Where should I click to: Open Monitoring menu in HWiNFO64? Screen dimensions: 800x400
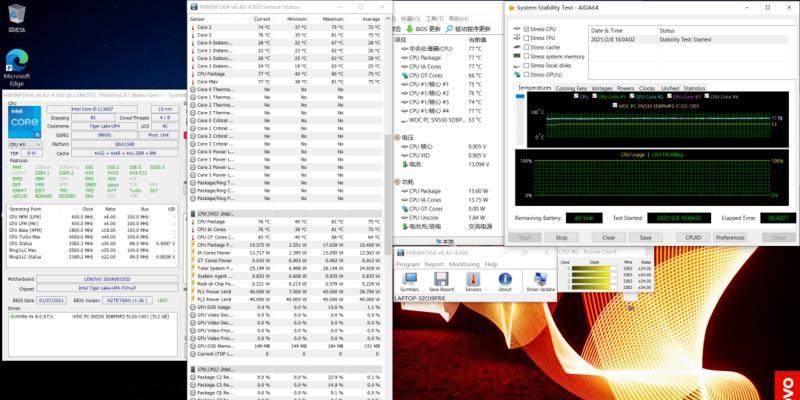click(464, 264)
